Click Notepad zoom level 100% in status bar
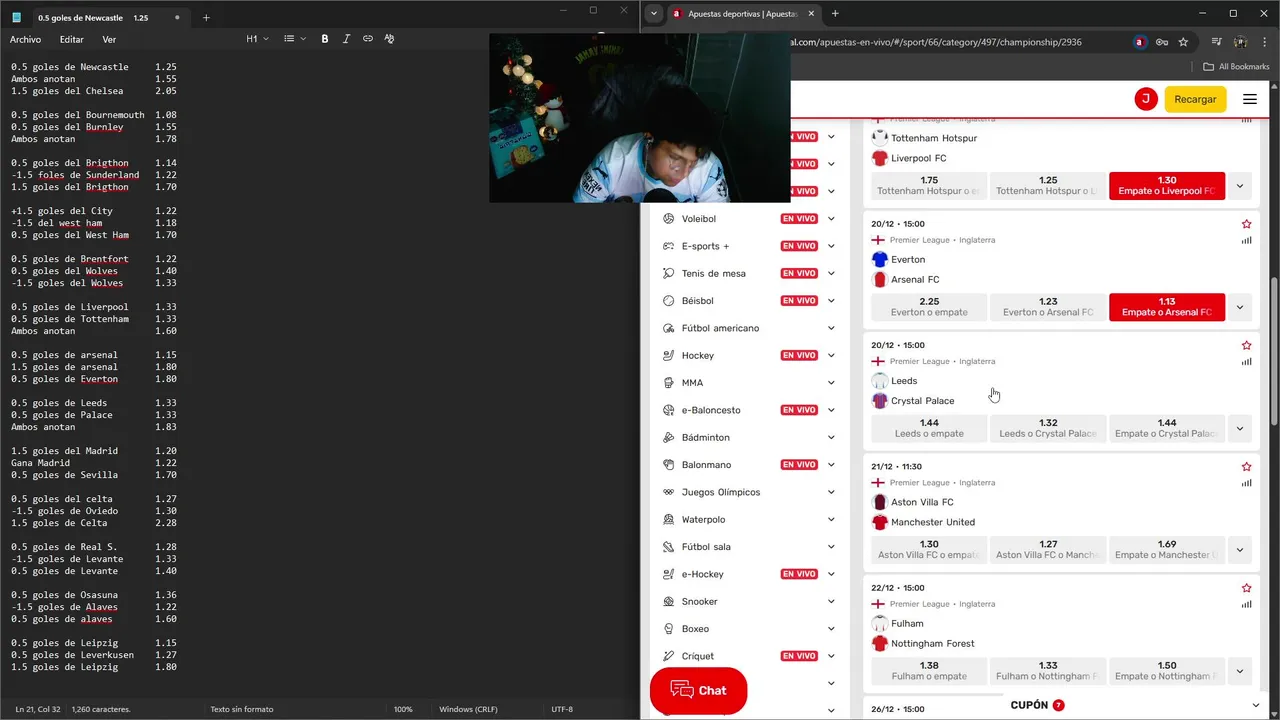The height and width of the screenshot is (720, 1280). (403, 709)
